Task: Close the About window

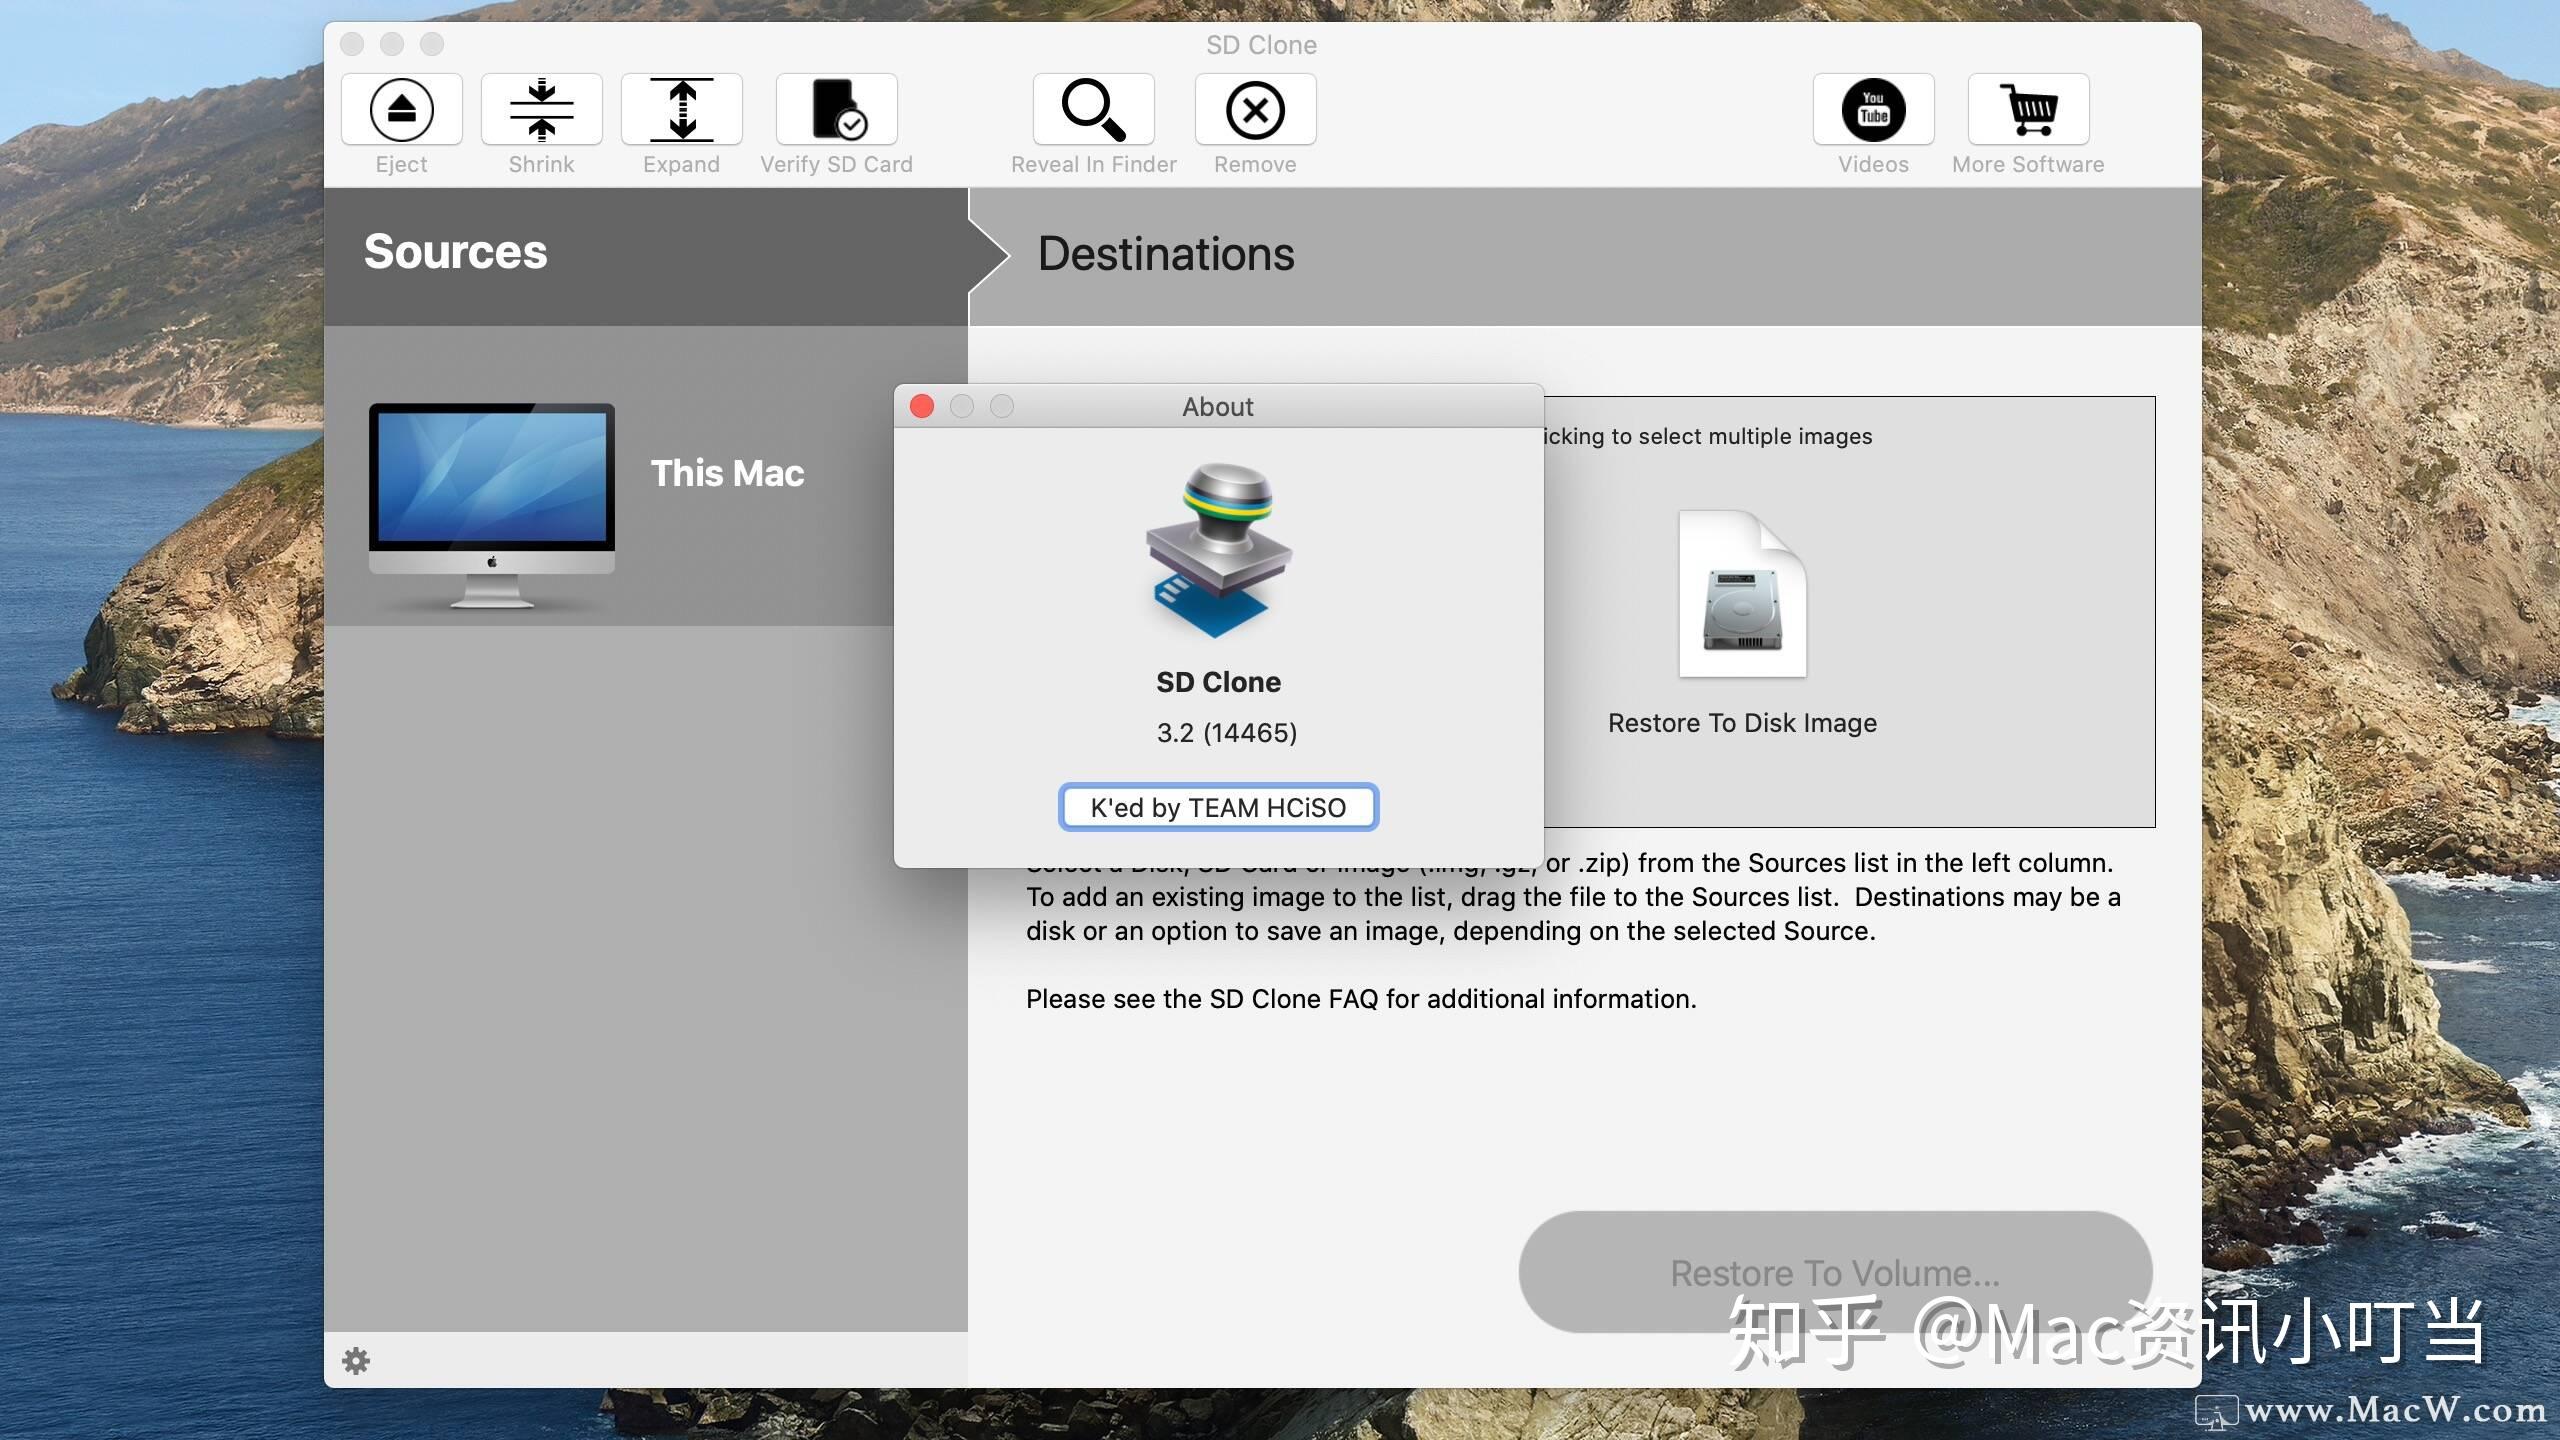Action: [922, 406]
